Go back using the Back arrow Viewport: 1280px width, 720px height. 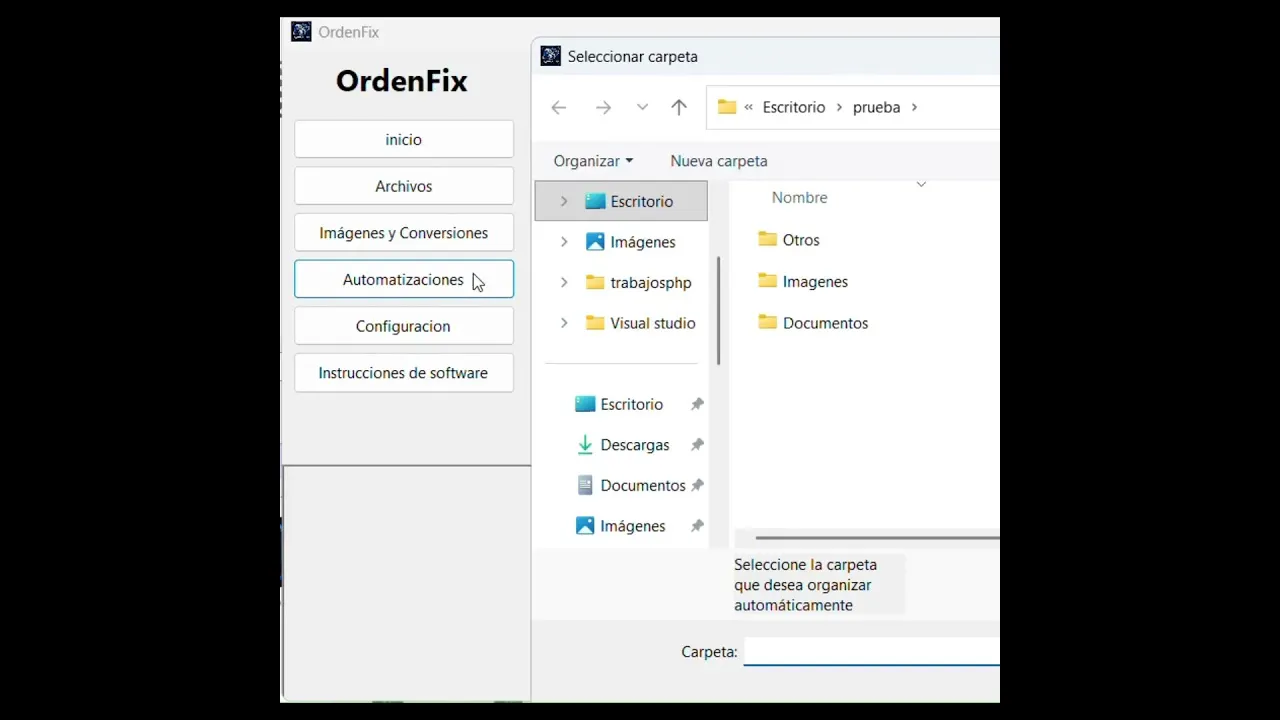tap(559, 107)
